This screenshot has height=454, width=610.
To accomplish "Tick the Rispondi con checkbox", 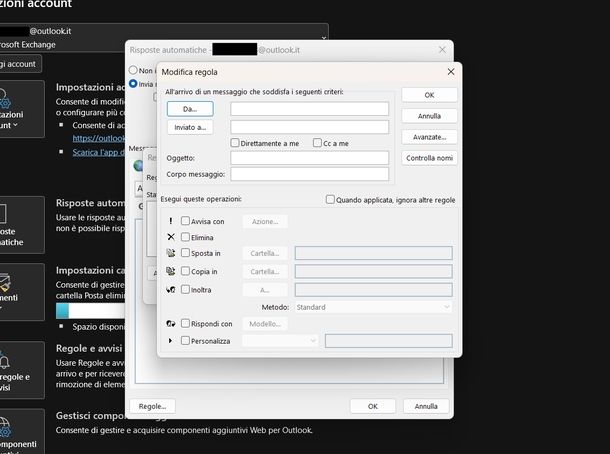I will pos(185,323).
